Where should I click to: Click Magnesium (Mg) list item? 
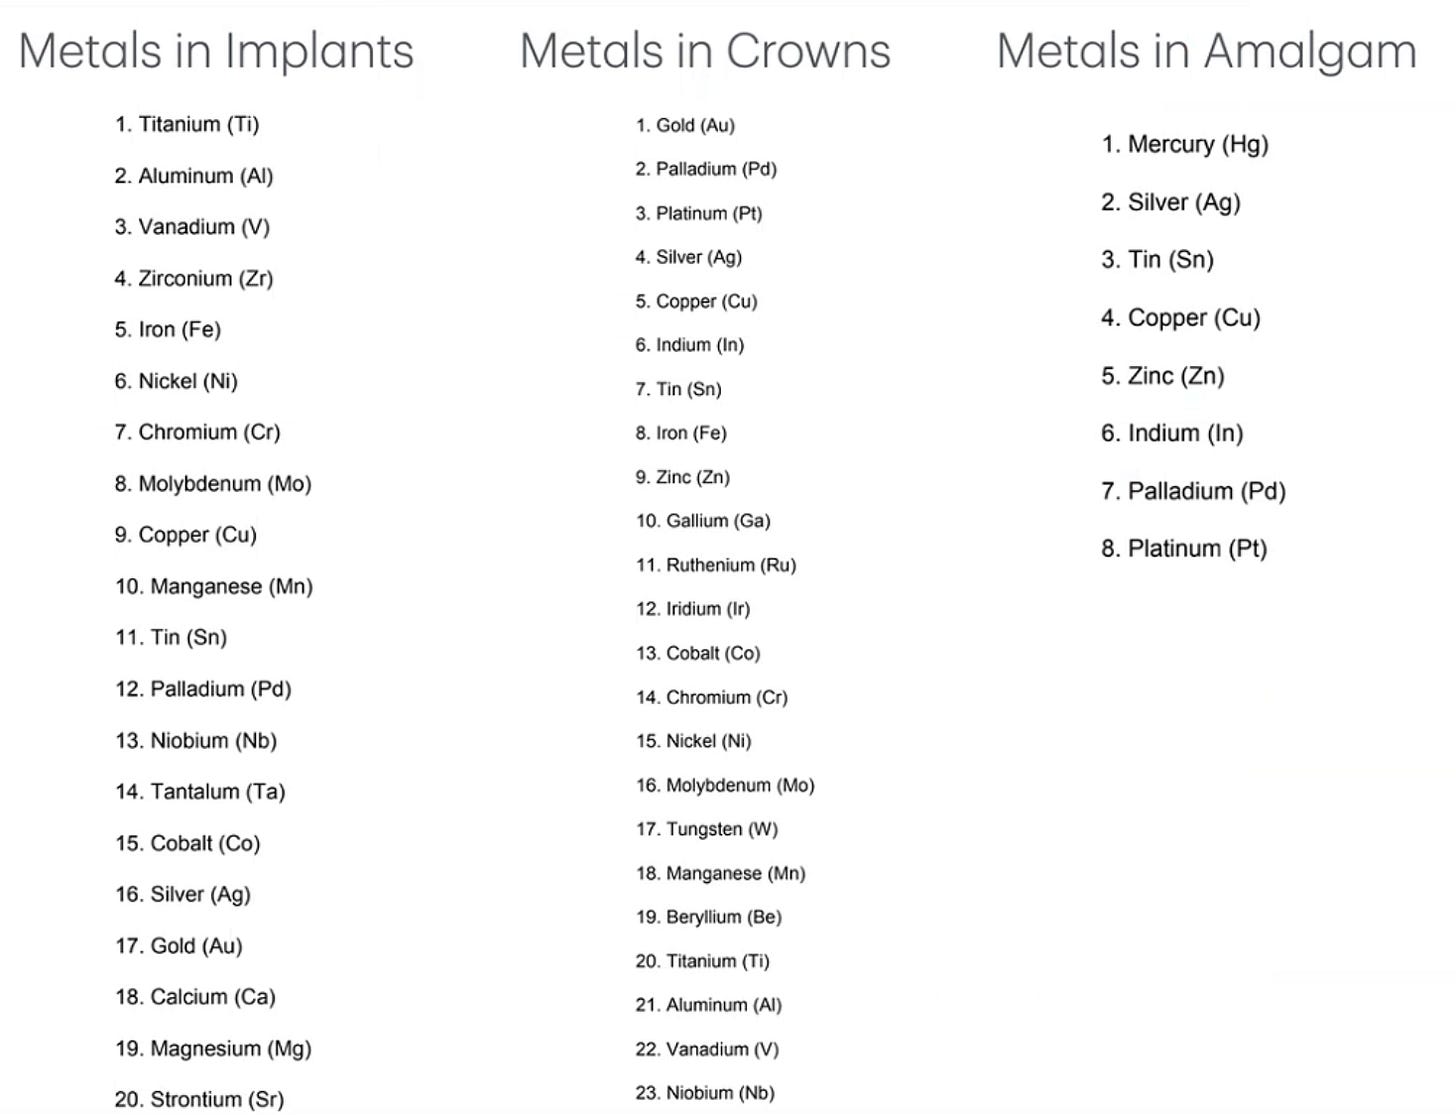pos(213,1049)
